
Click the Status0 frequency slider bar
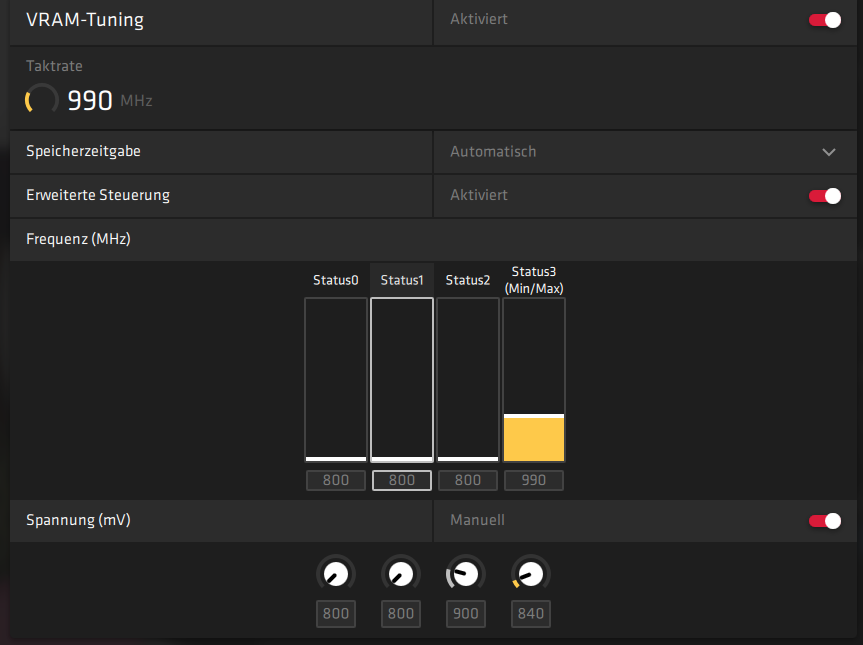(x=336, y=380)
